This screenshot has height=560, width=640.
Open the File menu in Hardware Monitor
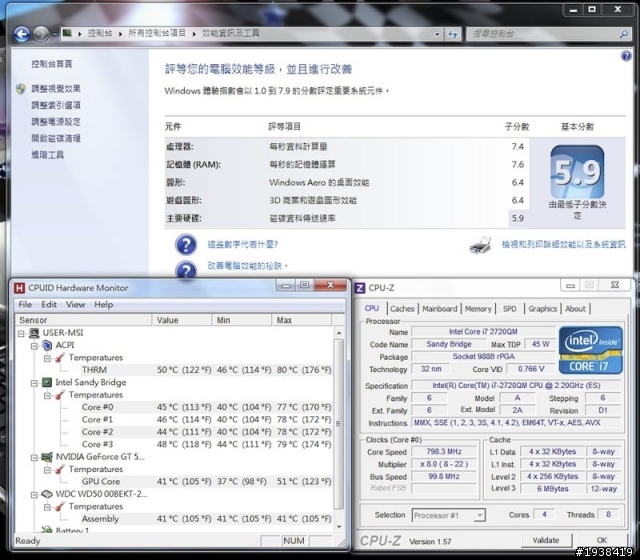pos(25,304)
